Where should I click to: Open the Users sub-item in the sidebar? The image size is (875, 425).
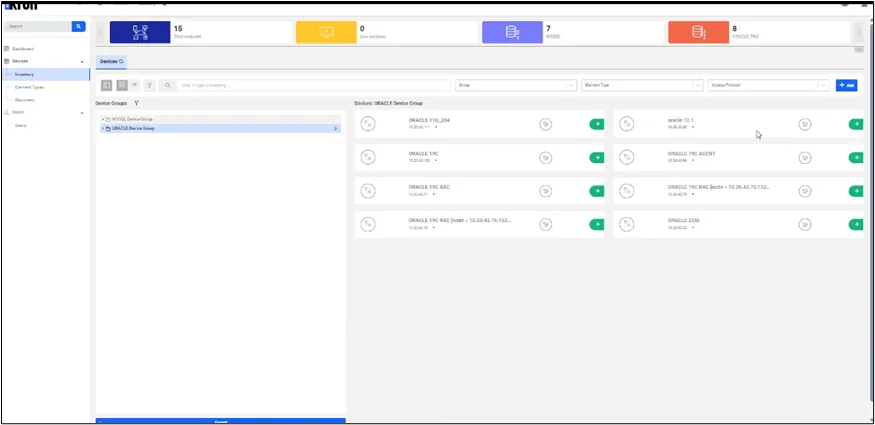click(21, 125)
